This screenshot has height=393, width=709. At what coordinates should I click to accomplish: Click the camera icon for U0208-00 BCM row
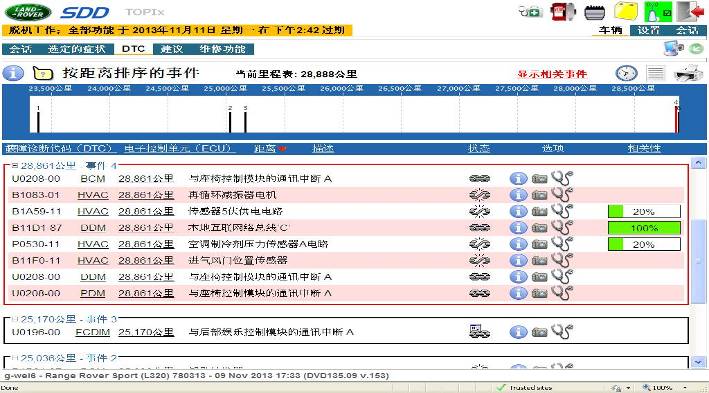click(539, 179)
